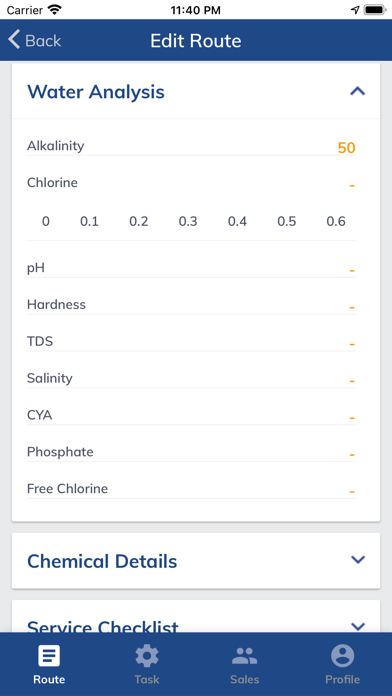Tap the Phosphate value field
This screenshot has width=392, height=696.
[x=191, y=453]
